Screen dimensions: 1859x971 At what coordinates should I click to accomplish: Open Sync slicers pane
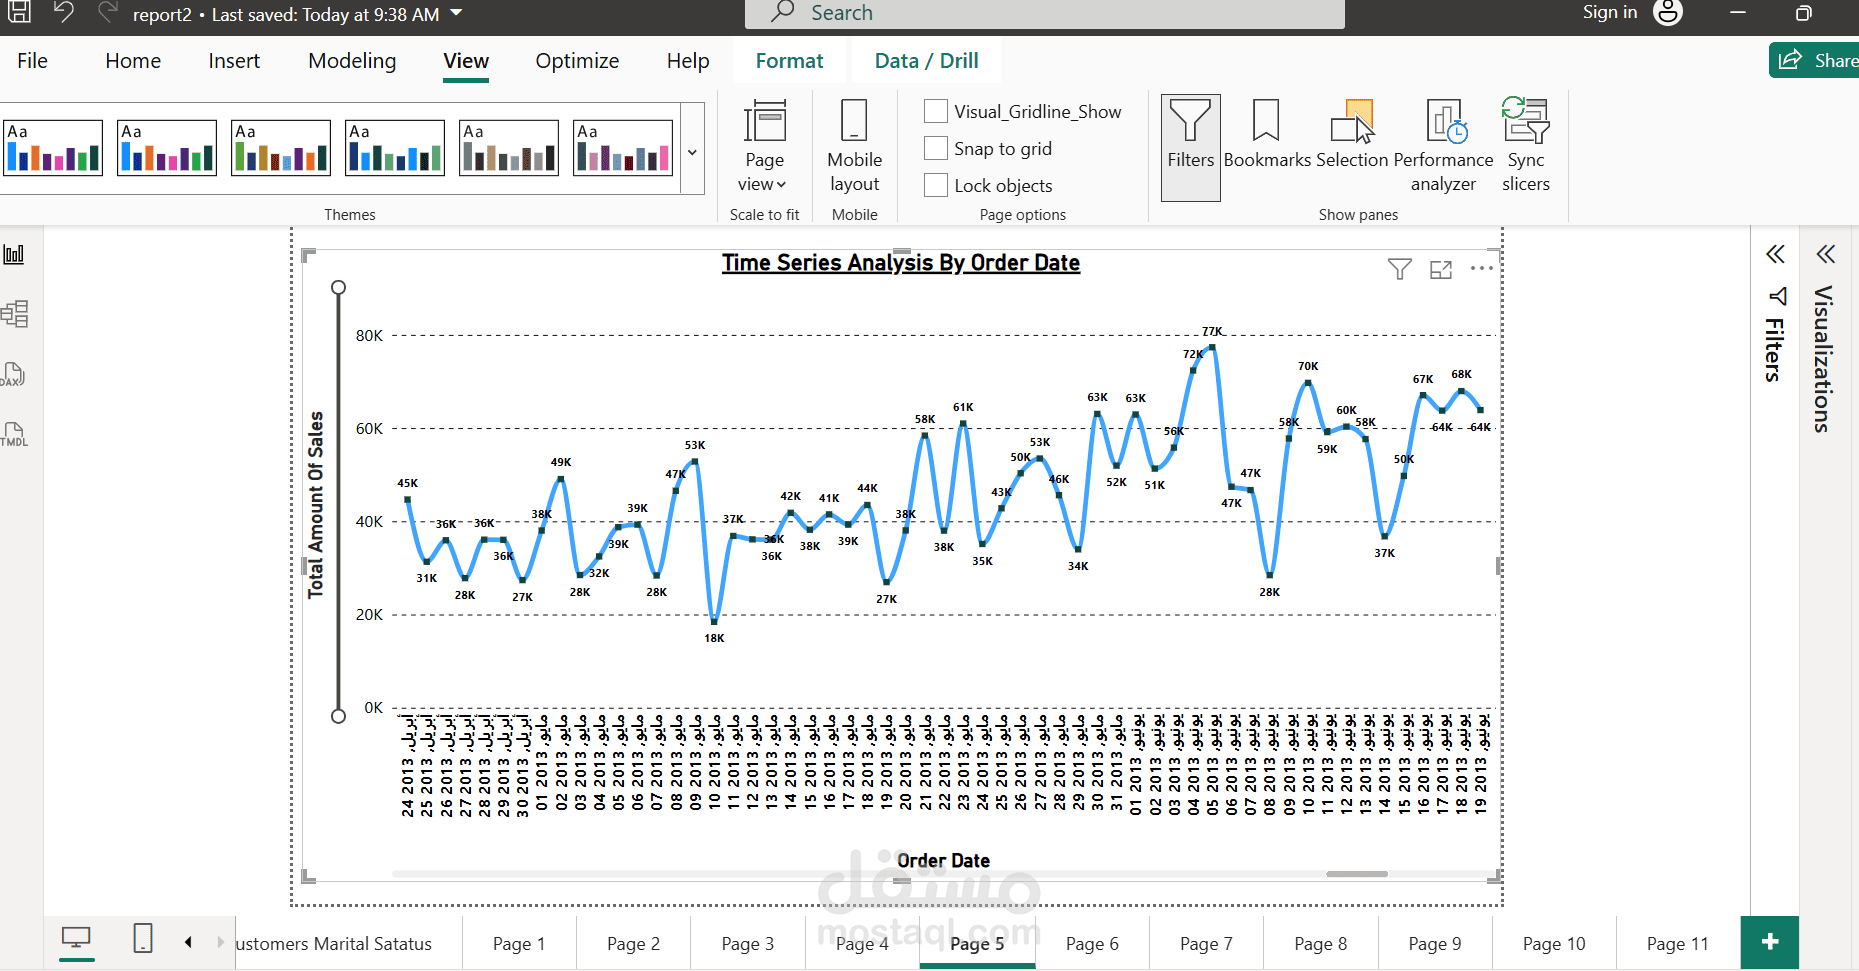tap(1526, 146)
